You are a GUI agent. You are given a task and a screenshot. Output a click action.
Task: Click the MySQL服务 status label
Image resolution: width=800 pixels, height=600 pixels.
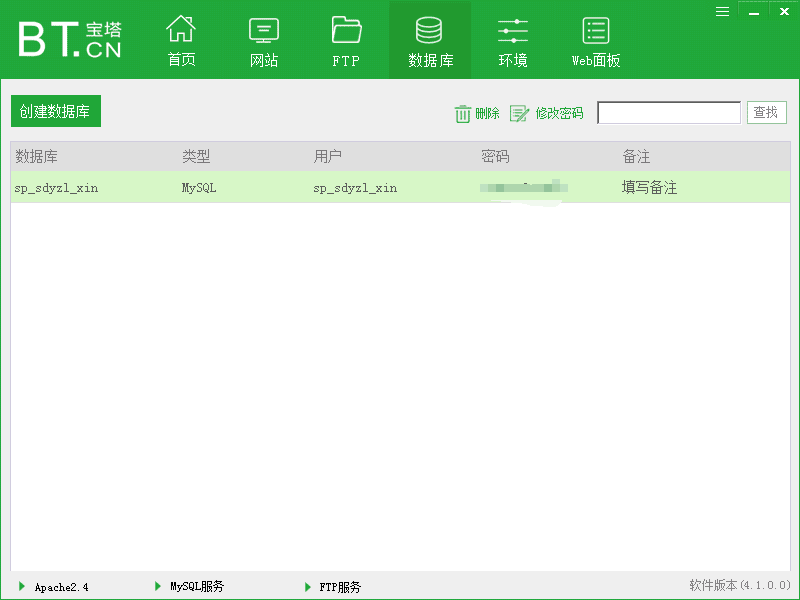click(x=197, y=587)
